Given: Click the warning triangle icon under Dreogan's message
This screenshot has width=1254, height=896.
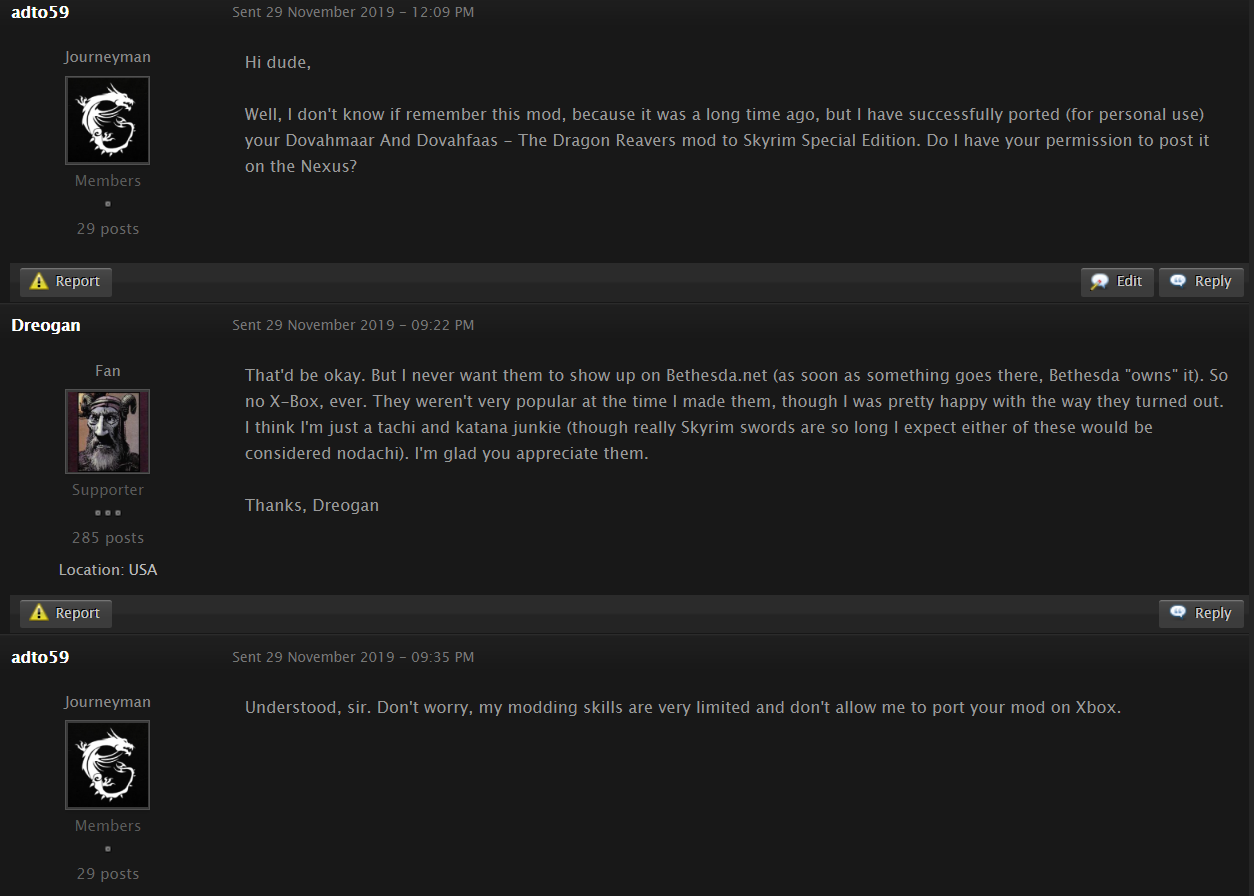Looking at the screenshot, I should pyautogui.click(x=40, y=613).
